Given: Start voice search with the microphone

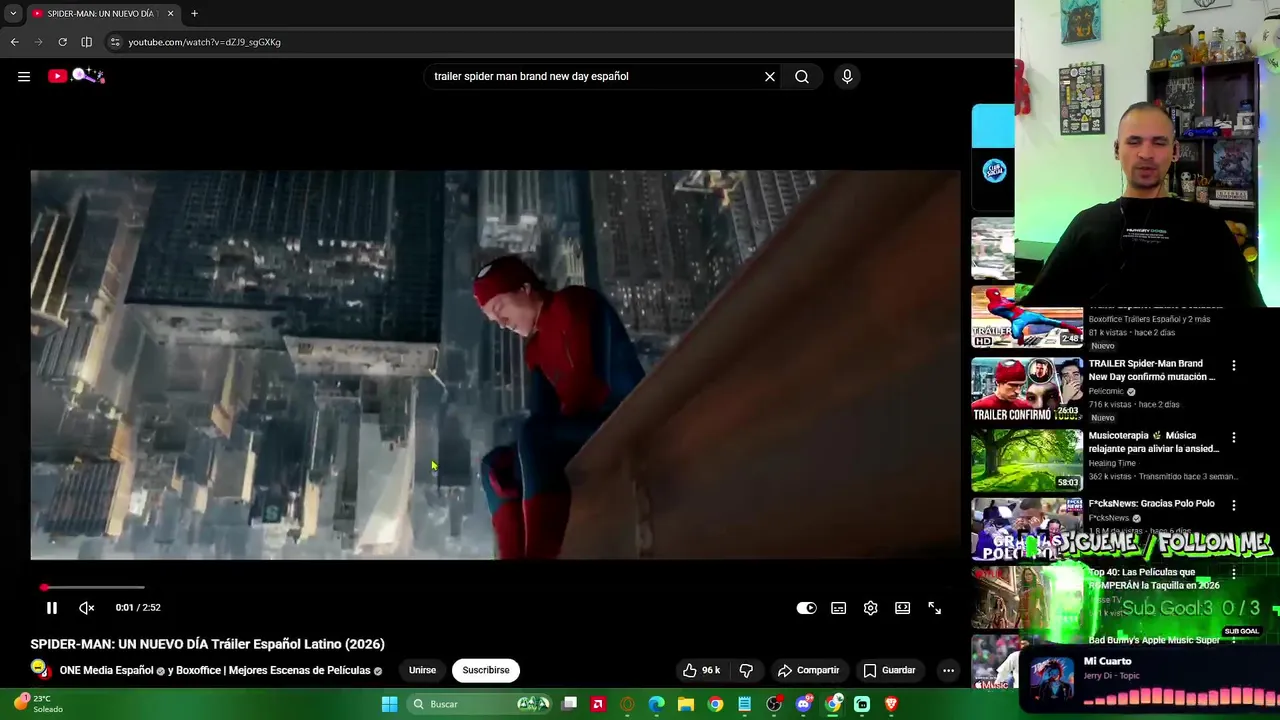Looking at the screenshot, I should (847, 76).
